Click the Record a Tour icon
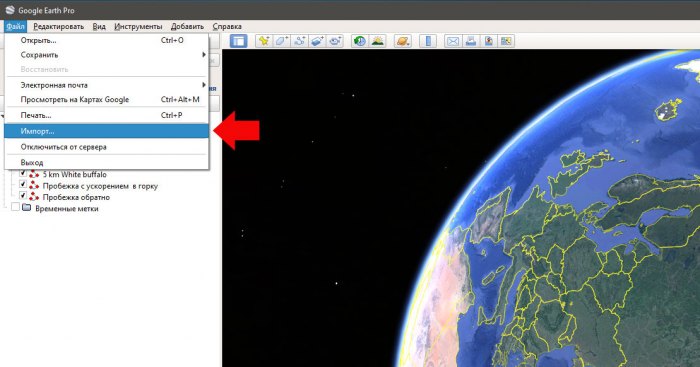 (335, 41)
